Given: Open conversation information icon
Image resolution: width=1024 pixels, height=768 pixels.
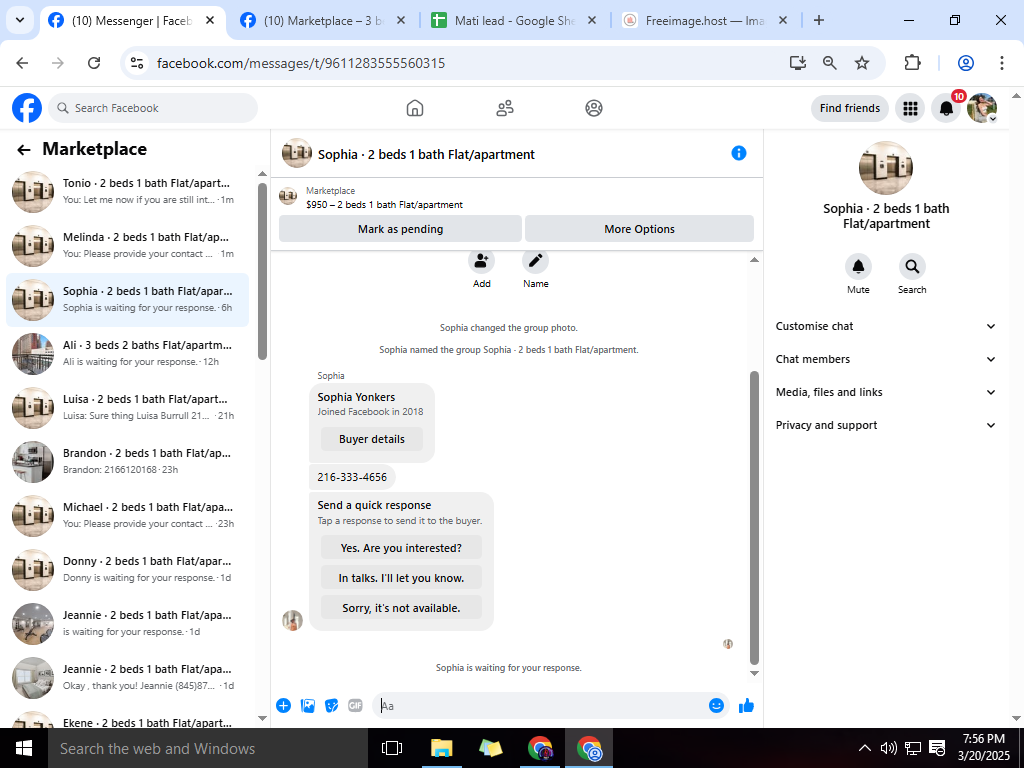Looking at the screenshot, I should click(739, 153).
